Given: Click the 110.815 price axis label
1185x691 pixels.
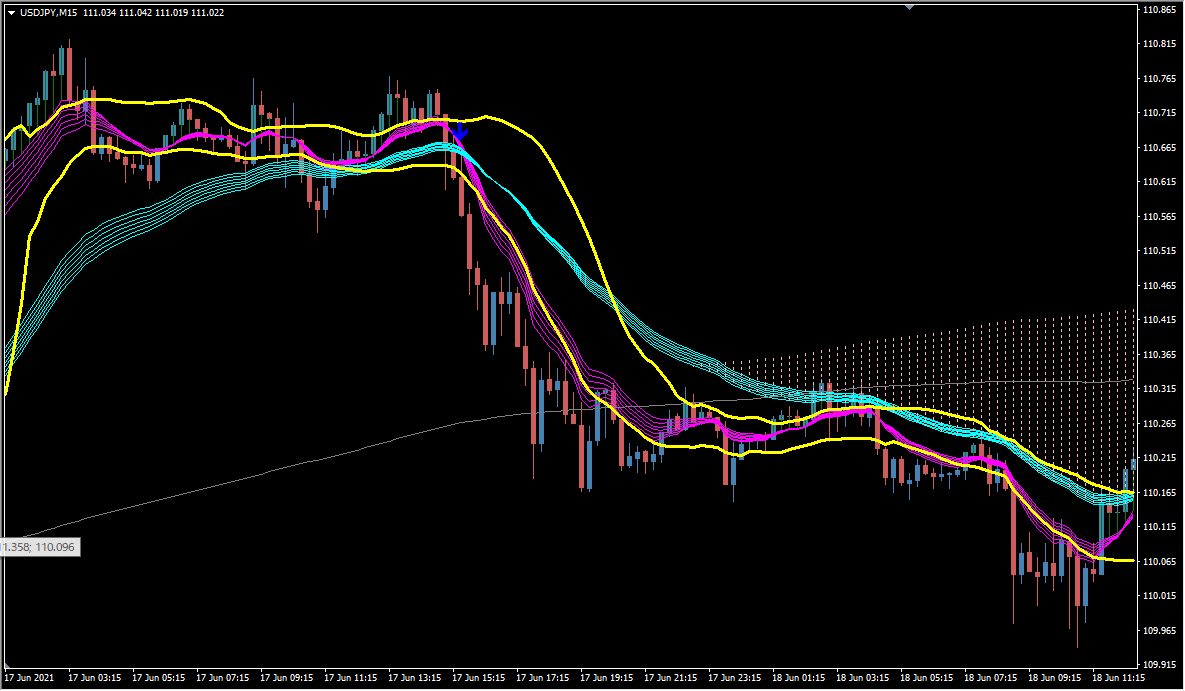Looking at the screenshot, I should point(1159,44).
